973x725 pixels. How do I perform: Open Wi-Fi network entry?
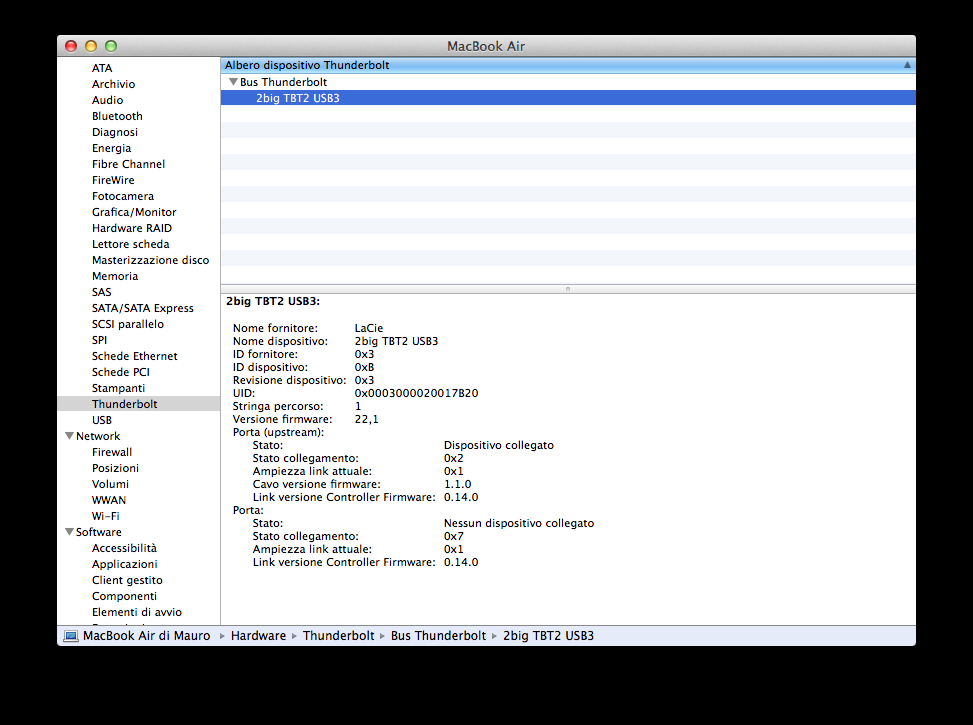(x=105, y=516)
